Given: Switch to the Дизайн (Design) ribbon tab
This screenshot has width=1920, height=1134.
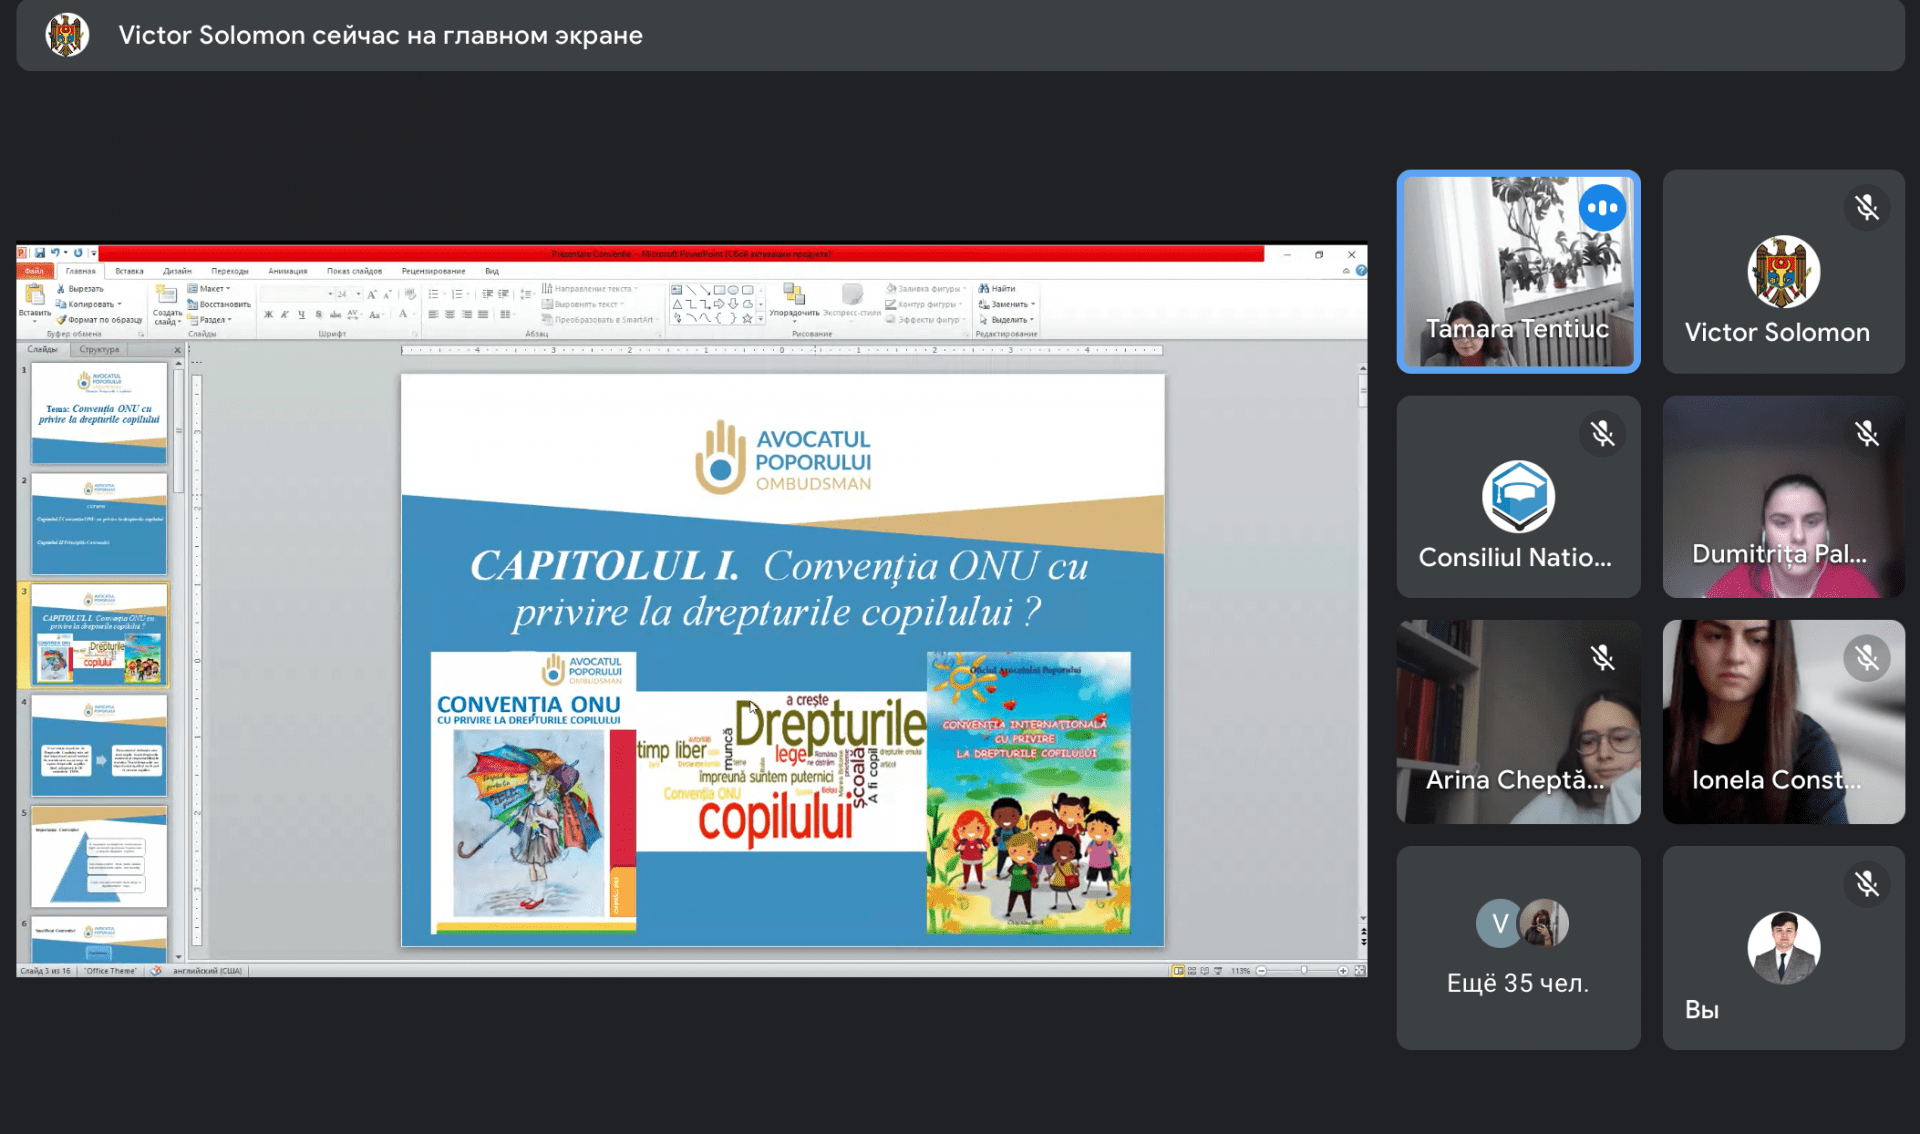Looking at the screenshot, I should (x=177, y=271).
